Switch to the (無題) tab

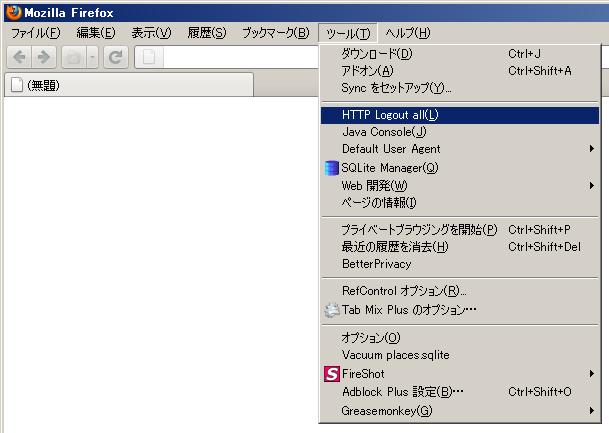click(40, 85)
